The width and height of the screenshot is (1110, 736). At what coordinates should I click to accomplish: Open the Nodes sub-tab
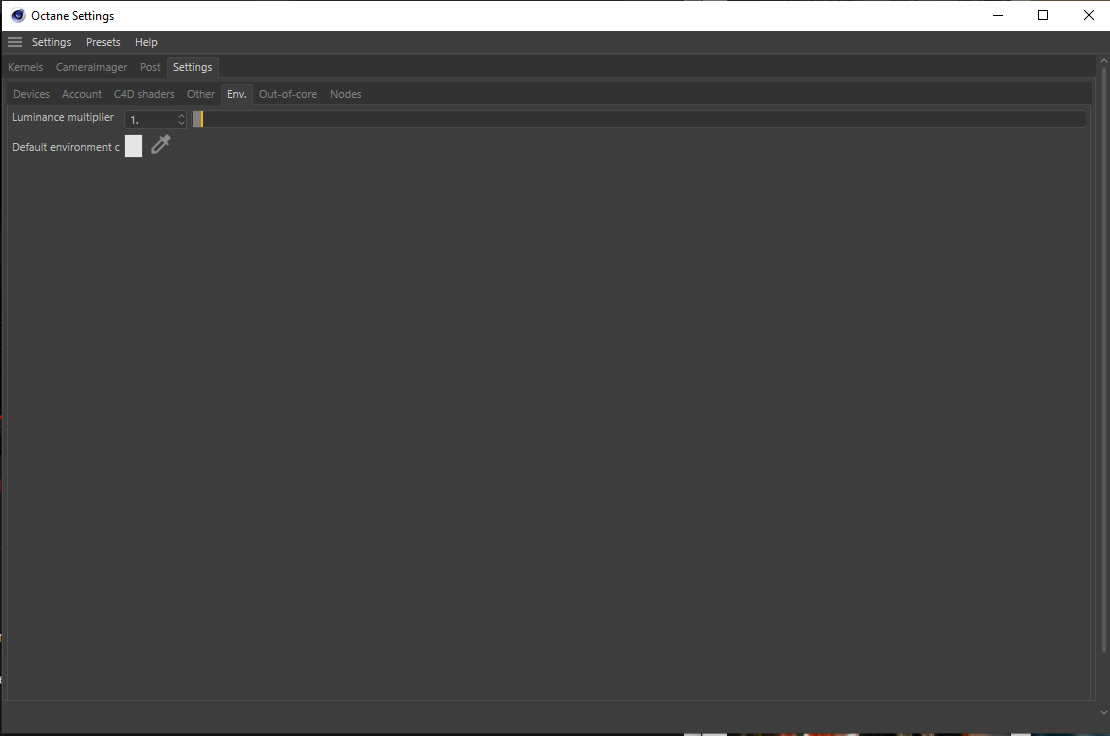345,94
